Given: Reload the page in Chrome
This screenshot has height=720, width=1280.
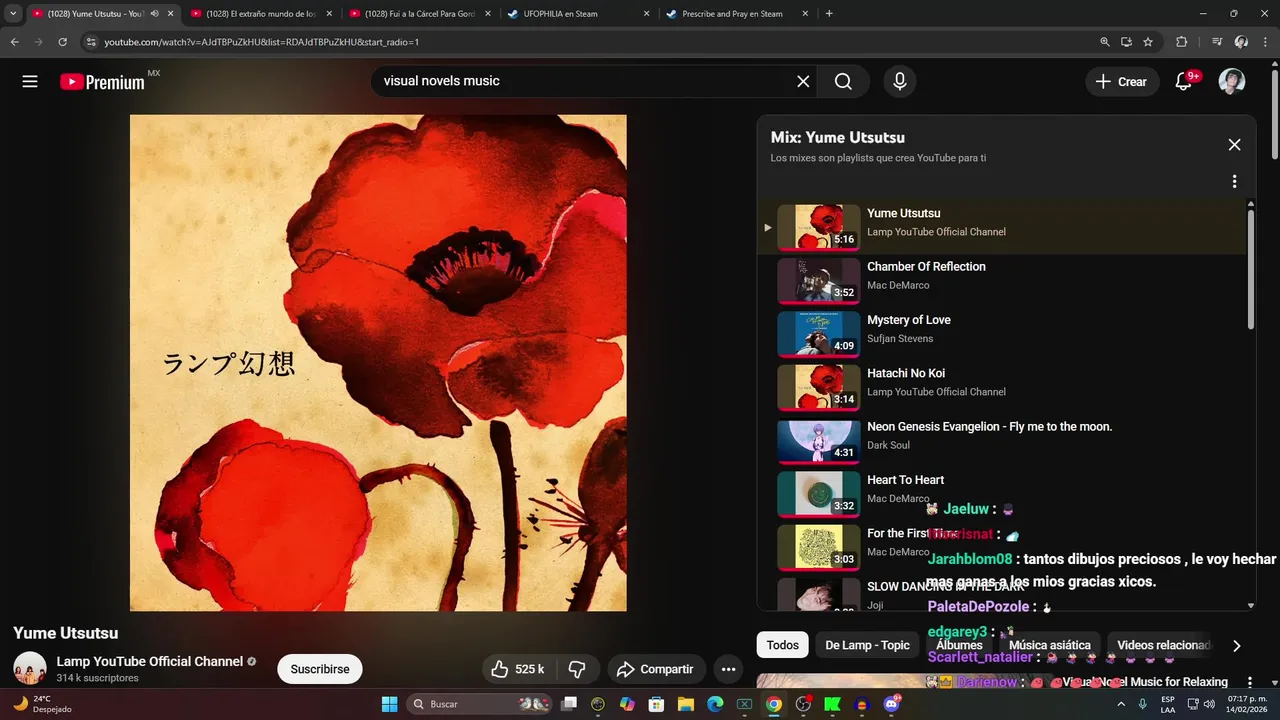Looking at the screenshot, I should [62, 42].
